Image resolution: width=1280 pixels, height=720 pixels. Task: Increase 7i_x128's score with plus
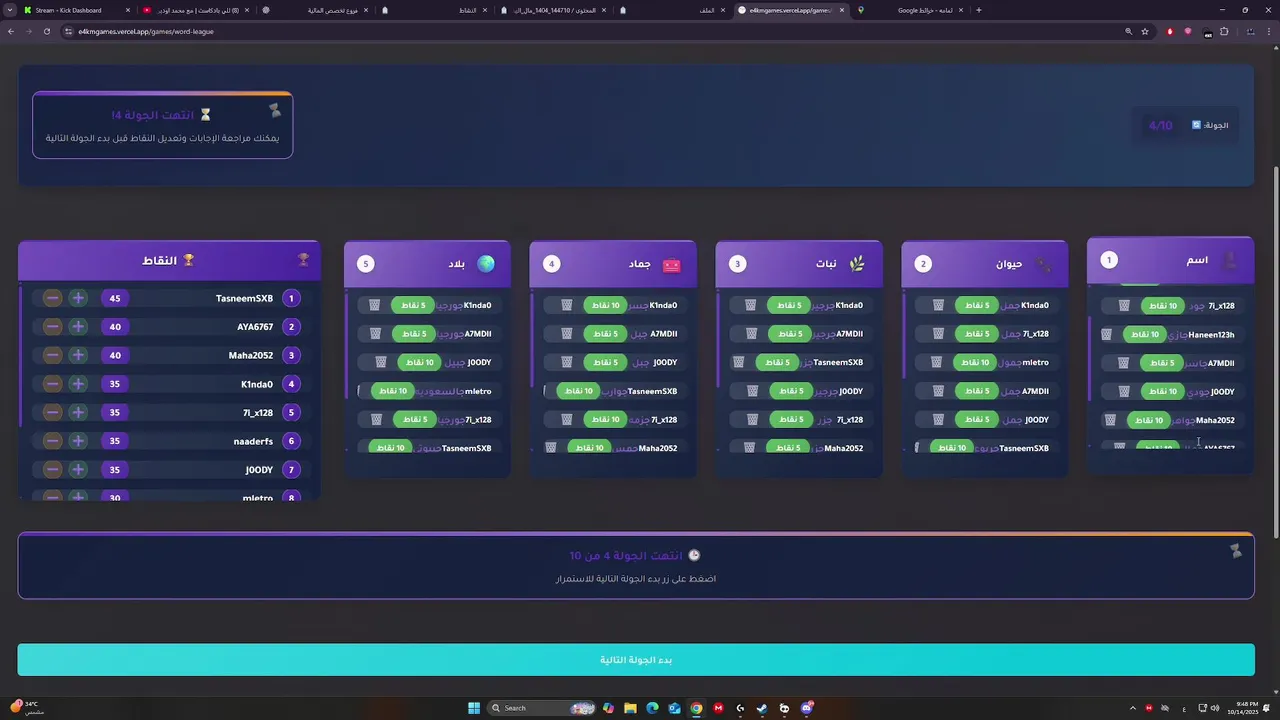(78, 412)
